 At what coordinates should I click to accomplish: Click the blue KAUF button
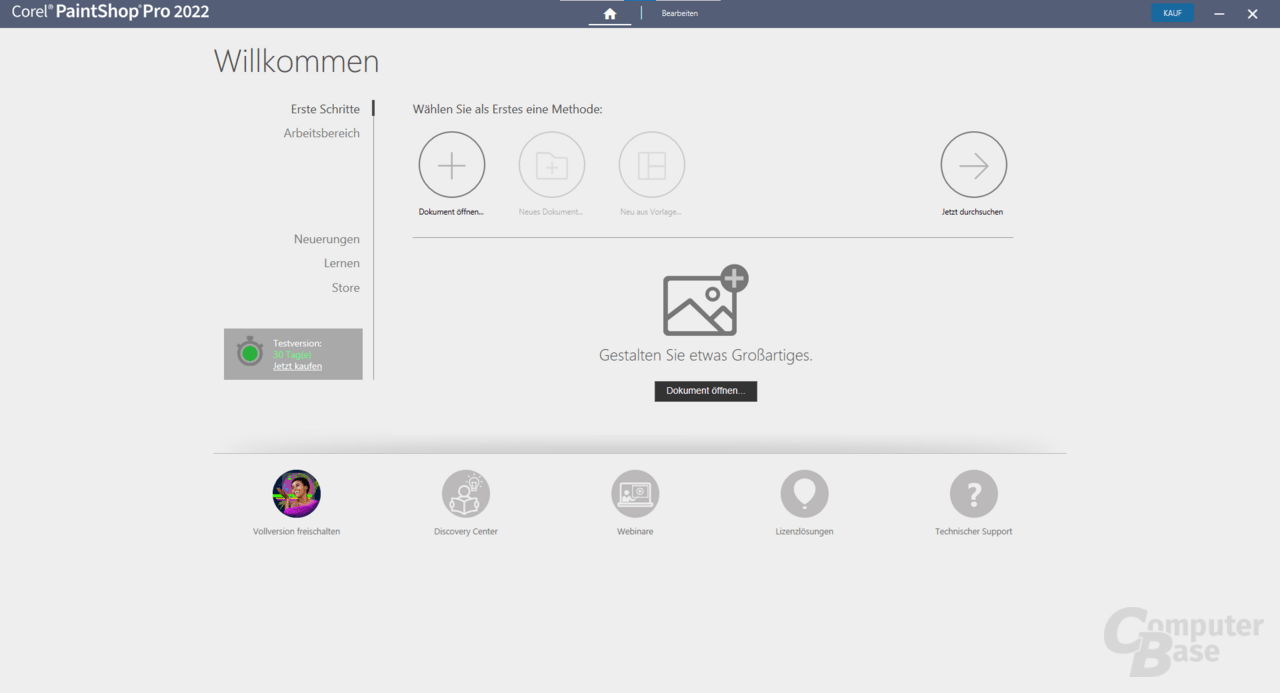(x=1172, y=13)
